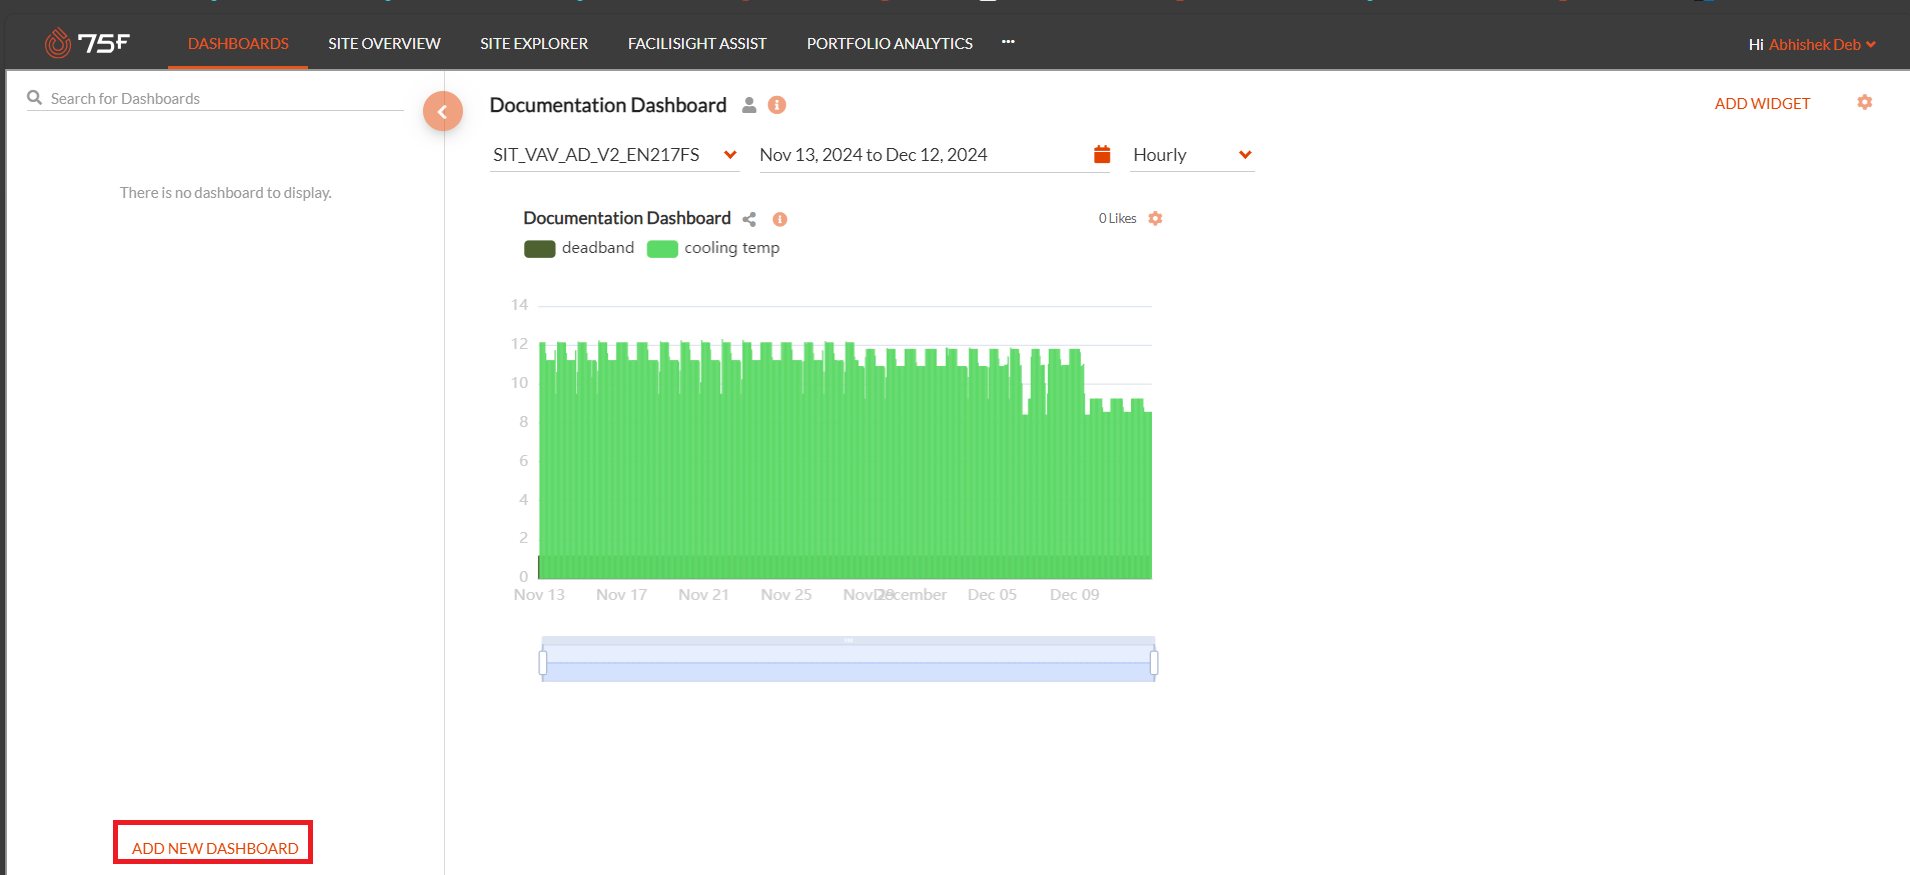This screenshot has width=1910, height=875.
Task: Click the 0 Likes label
Action: 1117,218
